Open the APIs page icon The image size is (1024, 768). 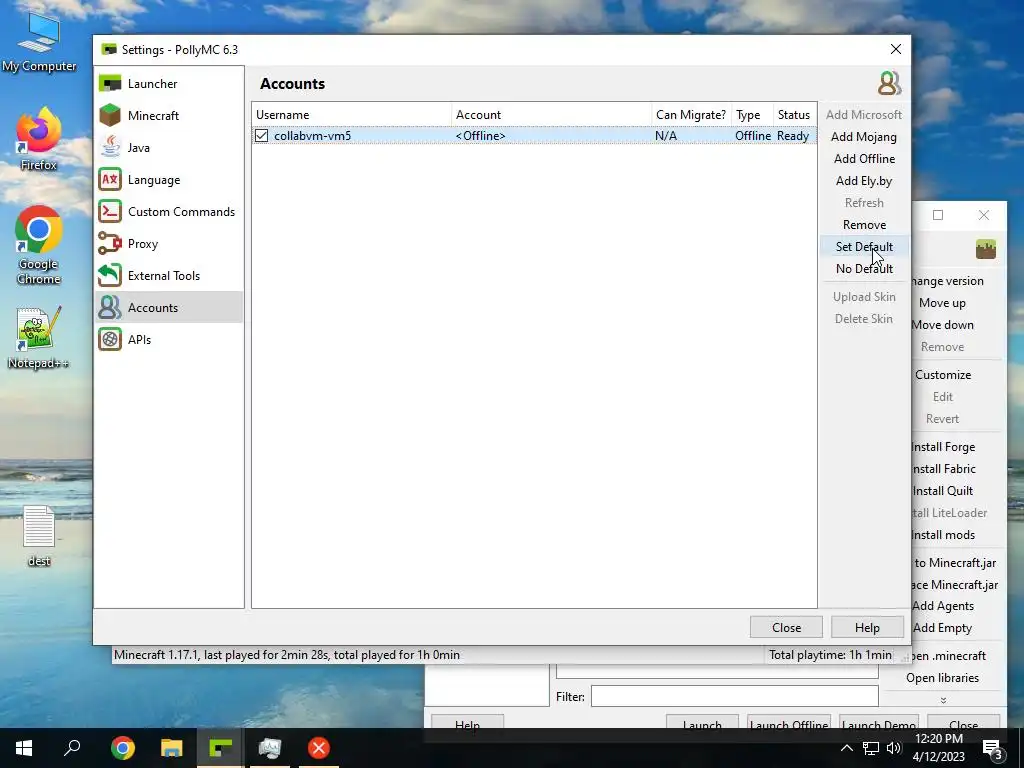pos(110,340)
